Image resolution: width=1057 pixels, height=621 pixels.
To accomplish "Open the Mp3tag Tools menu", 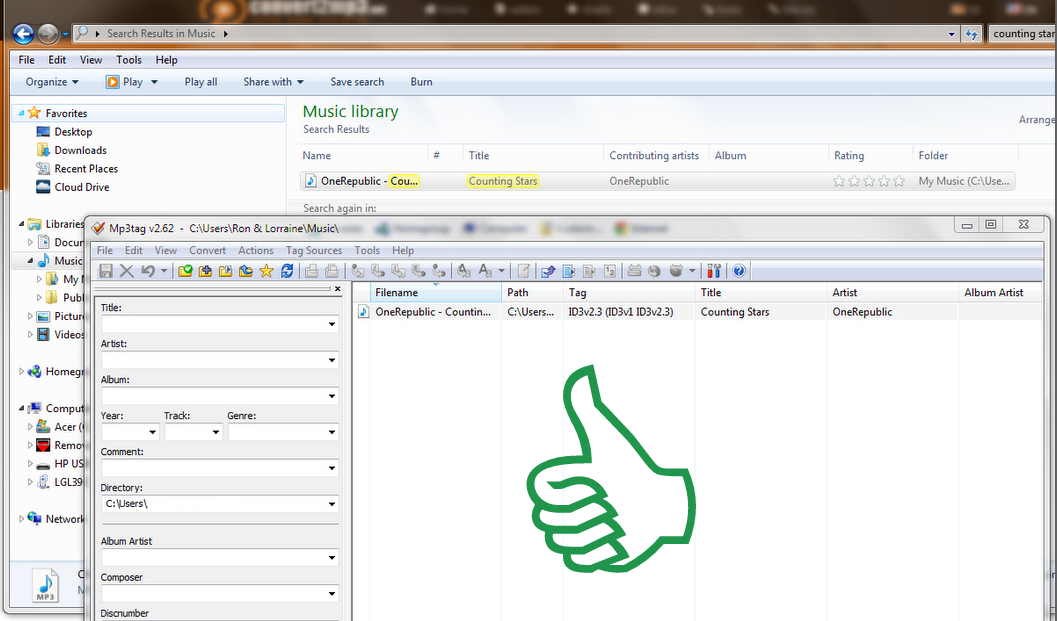I will 367,250.
